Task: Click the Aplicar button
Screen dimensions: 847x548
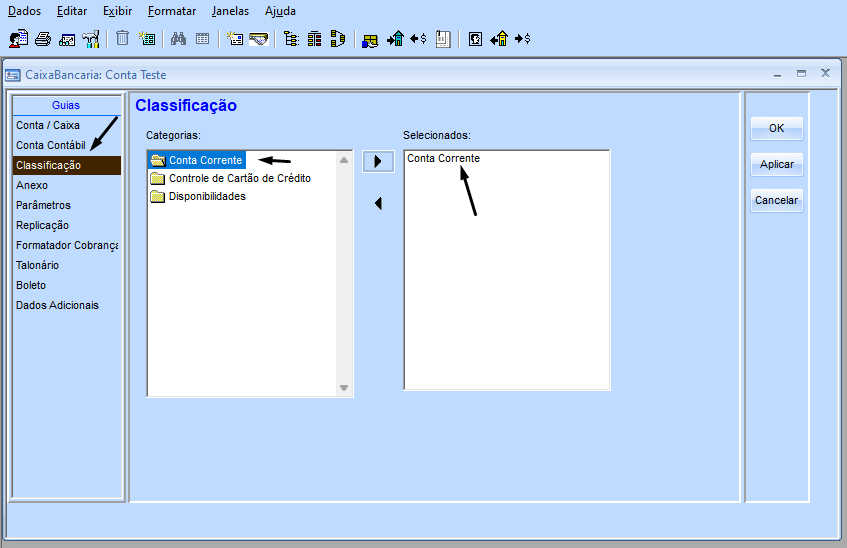Action: point(776,165)
